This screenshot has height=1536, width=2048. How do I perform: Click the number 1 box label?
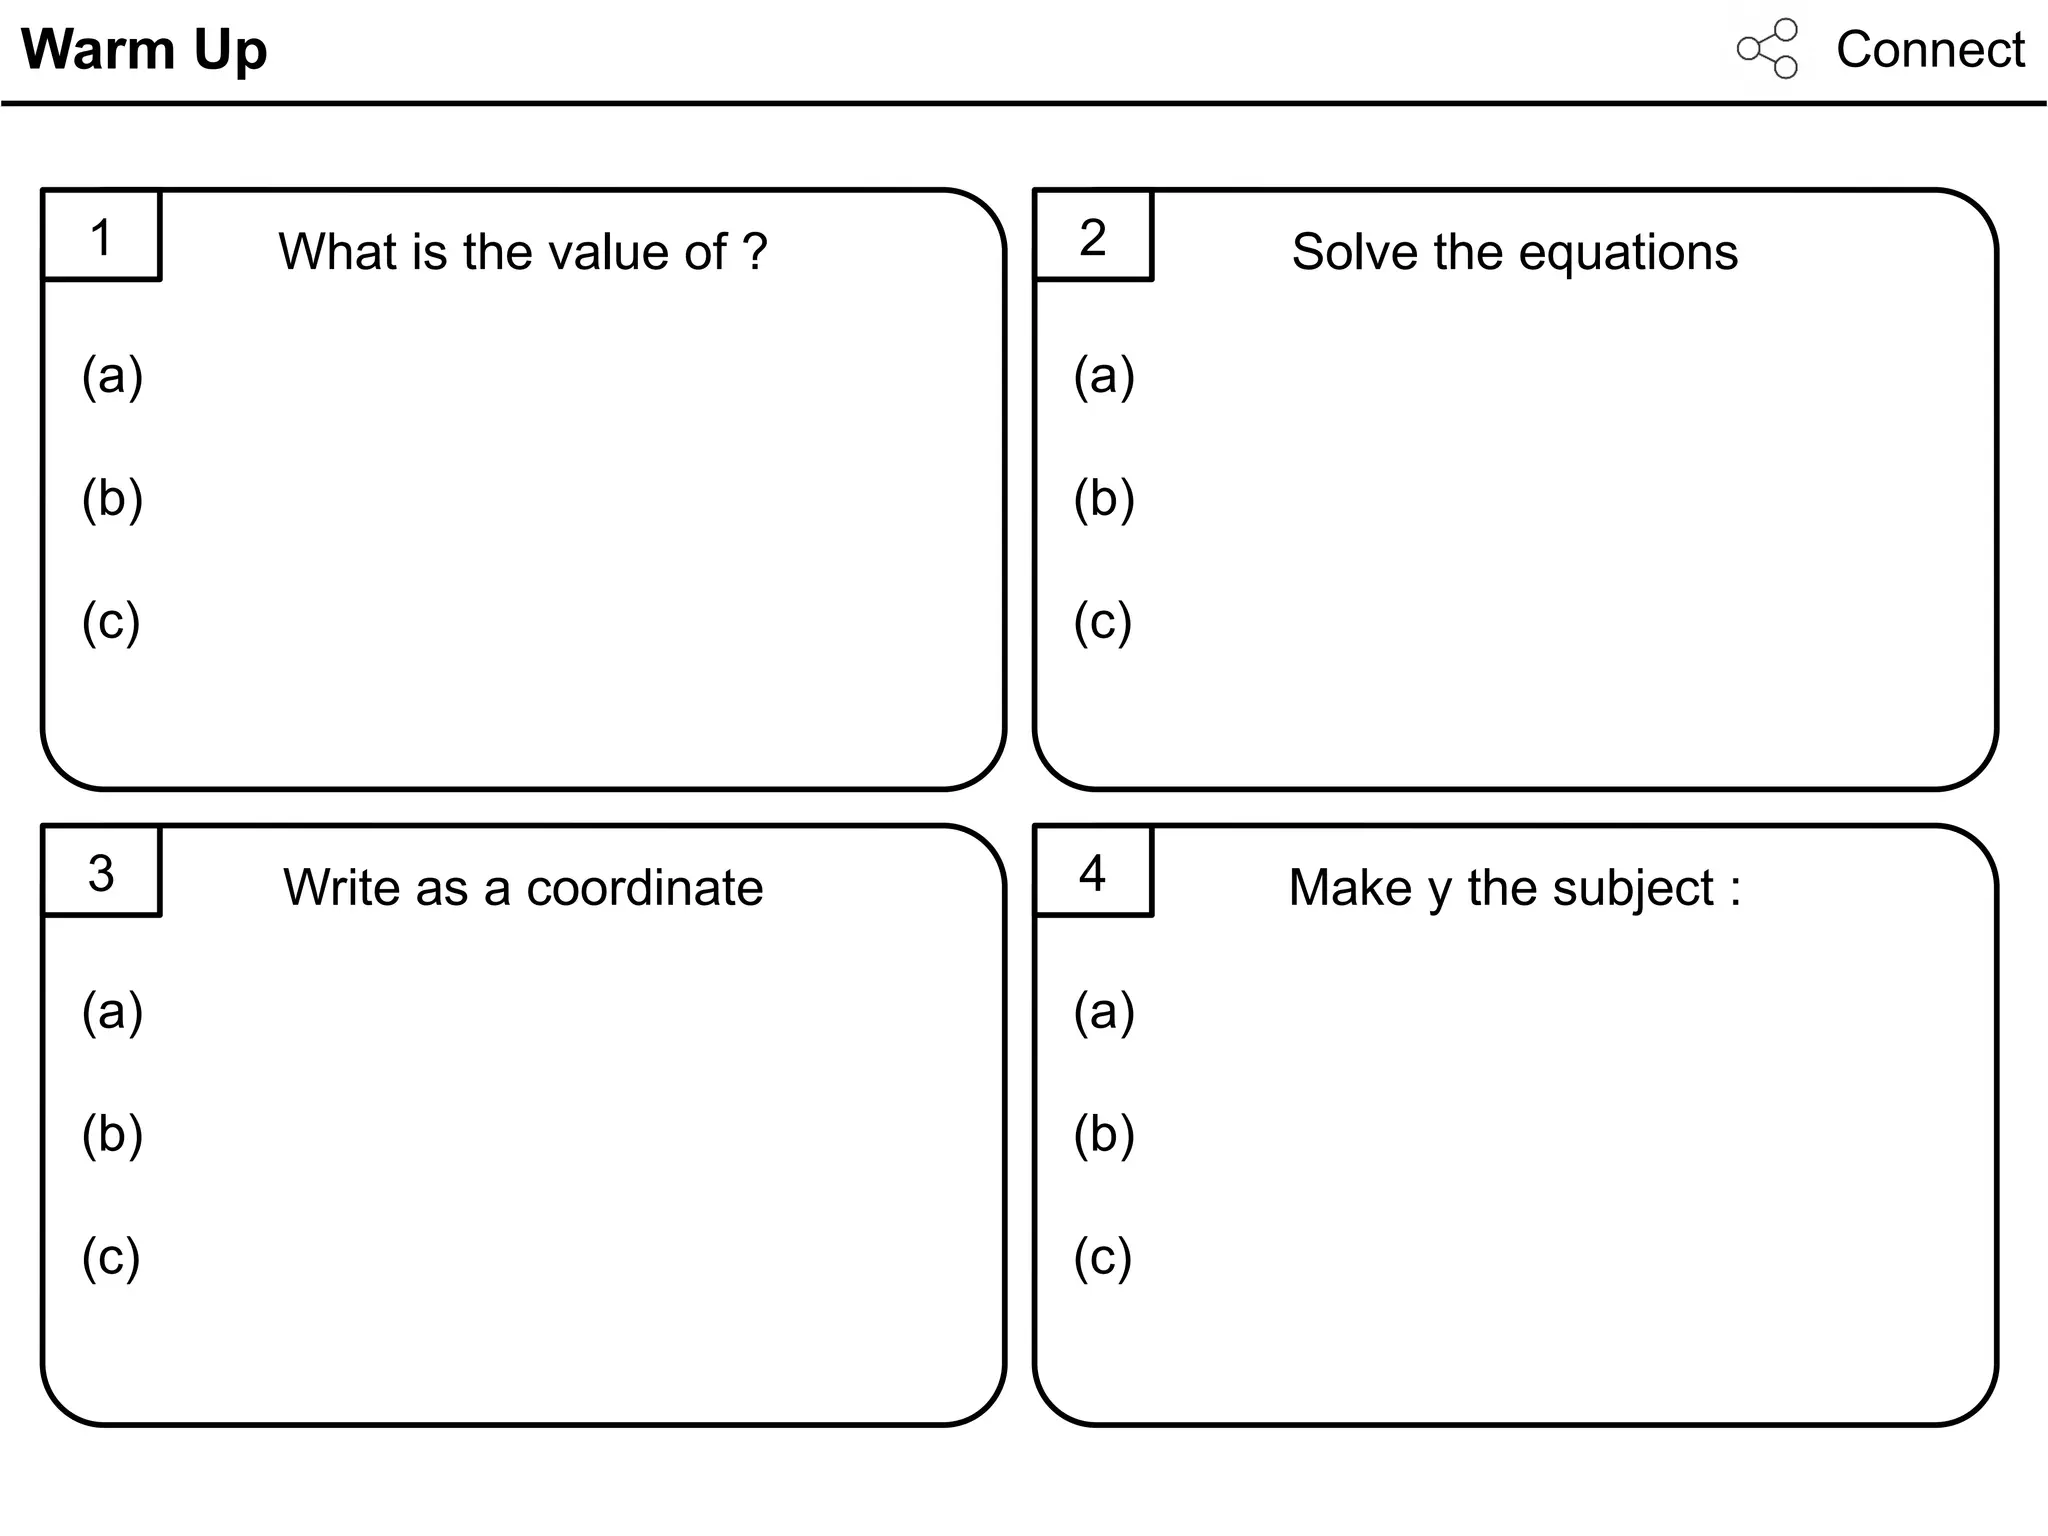[x=101, y=236]
